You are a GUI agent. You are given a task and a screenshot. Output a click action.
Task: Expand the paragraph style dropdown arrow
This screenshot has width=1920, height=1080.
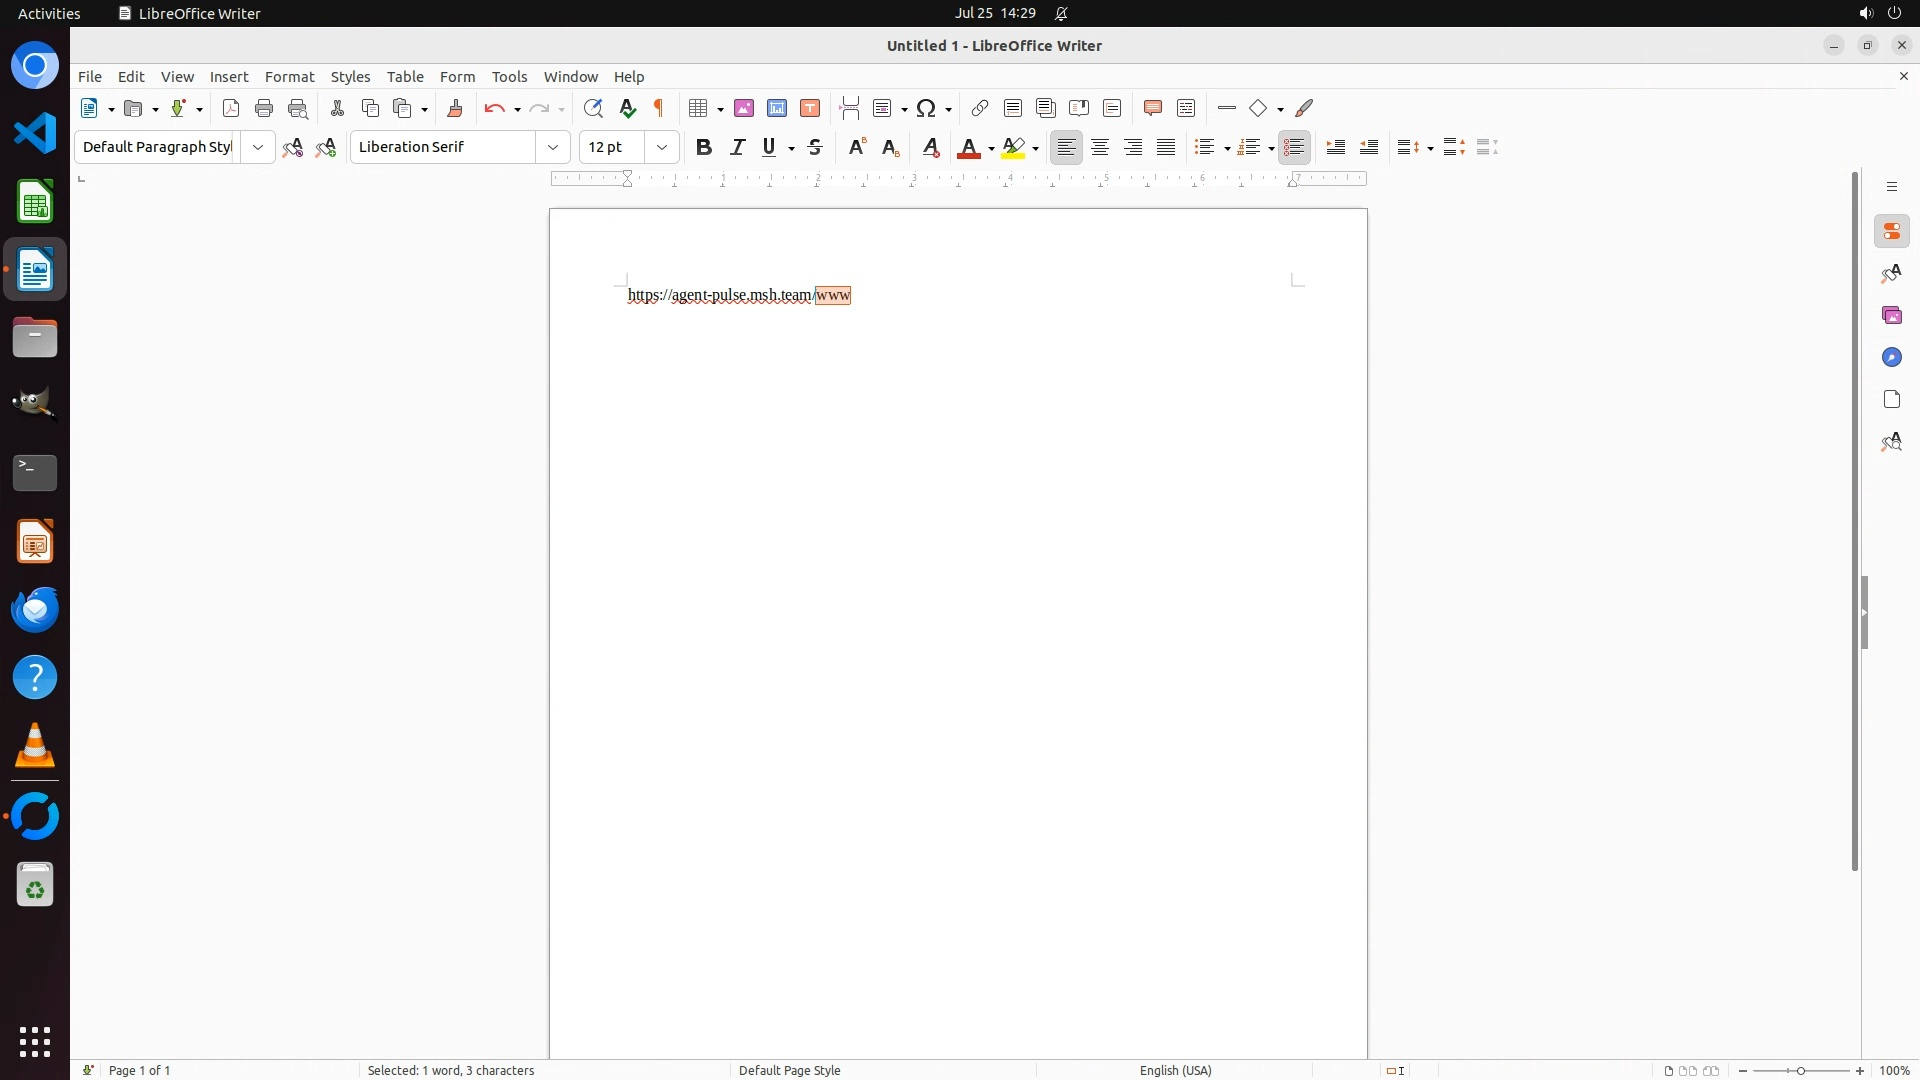(258, 147)
